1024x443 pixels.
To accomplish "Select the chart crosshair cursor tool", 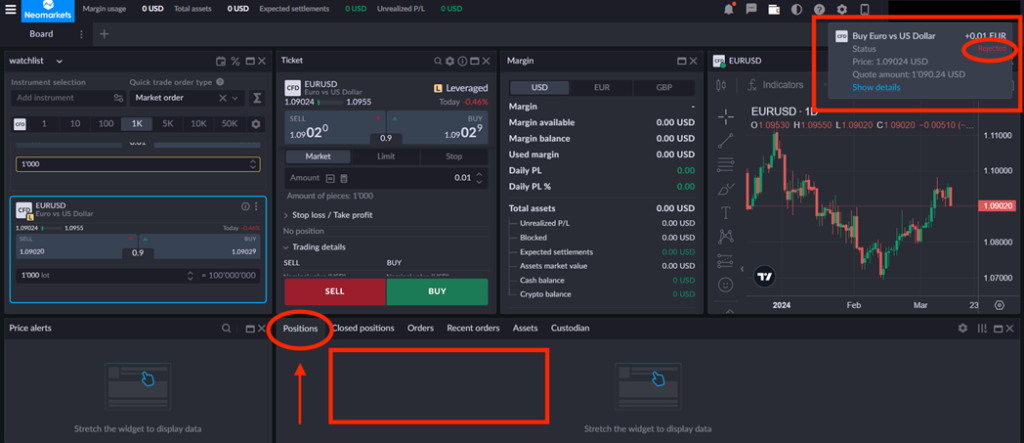I will (726, 116).
